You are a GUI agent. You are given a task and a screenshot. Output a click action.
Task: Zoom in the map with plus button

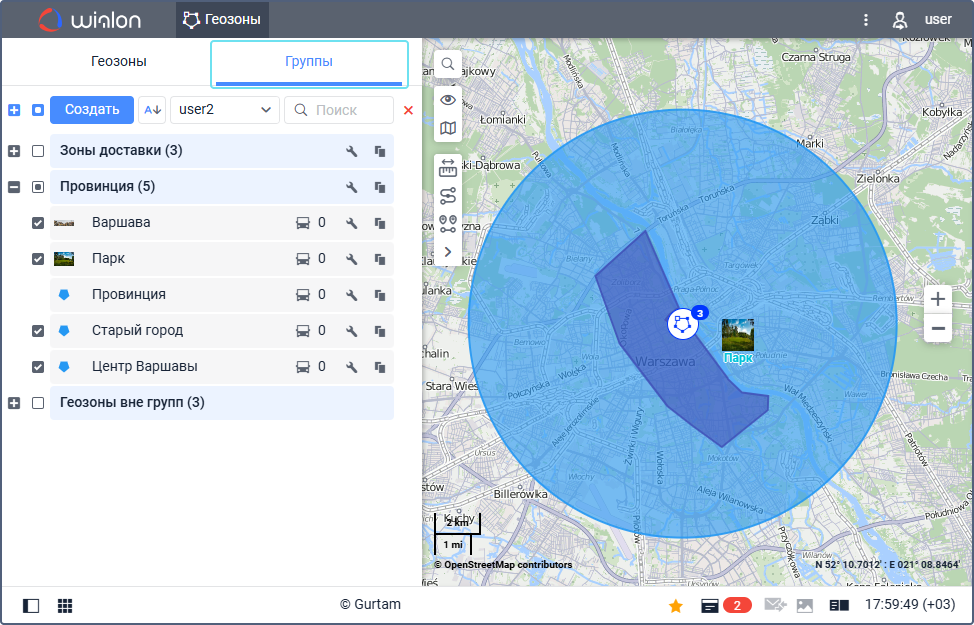coord(937,299)
